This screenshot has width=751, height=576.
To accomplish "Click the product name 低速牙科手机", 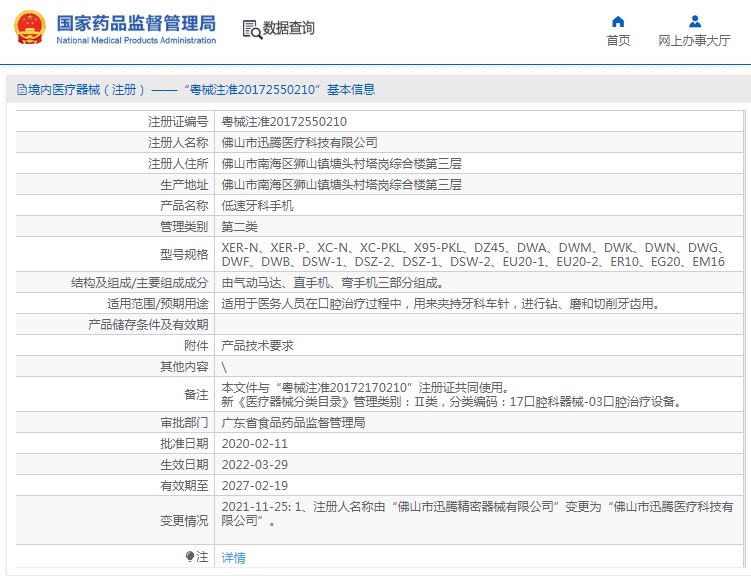I will pos(257,205).
